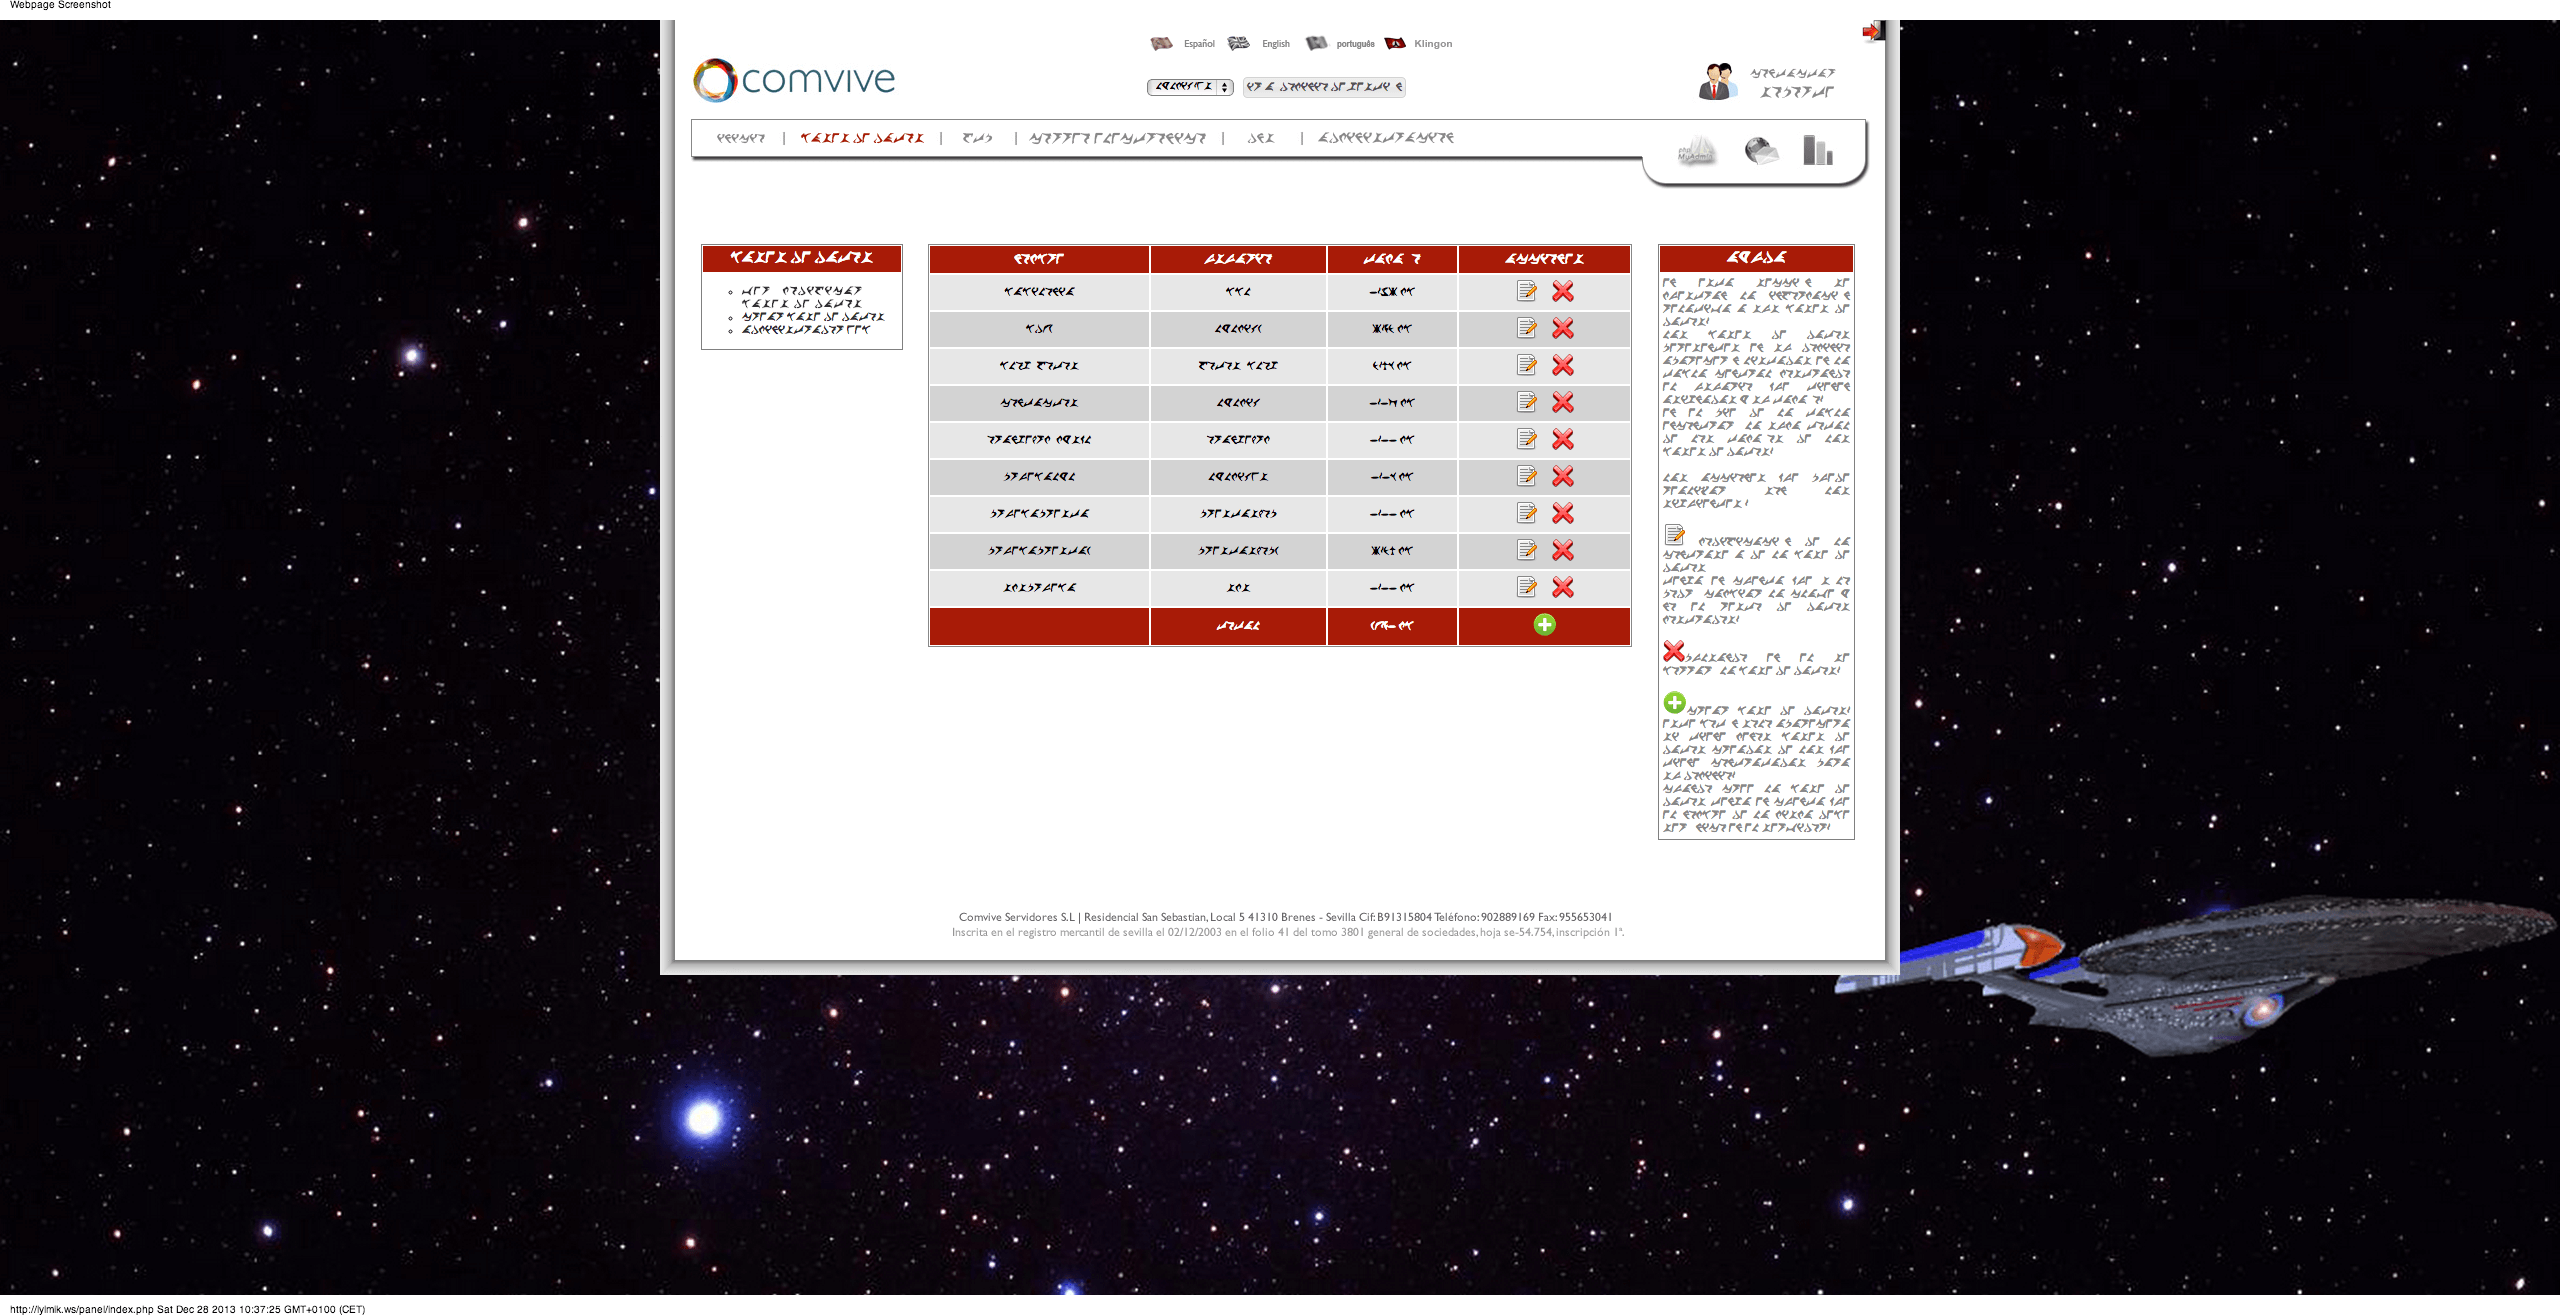This screenshot has height=1315, width=2560.
Task: Switch language to Español
Action: (1199, 44)
